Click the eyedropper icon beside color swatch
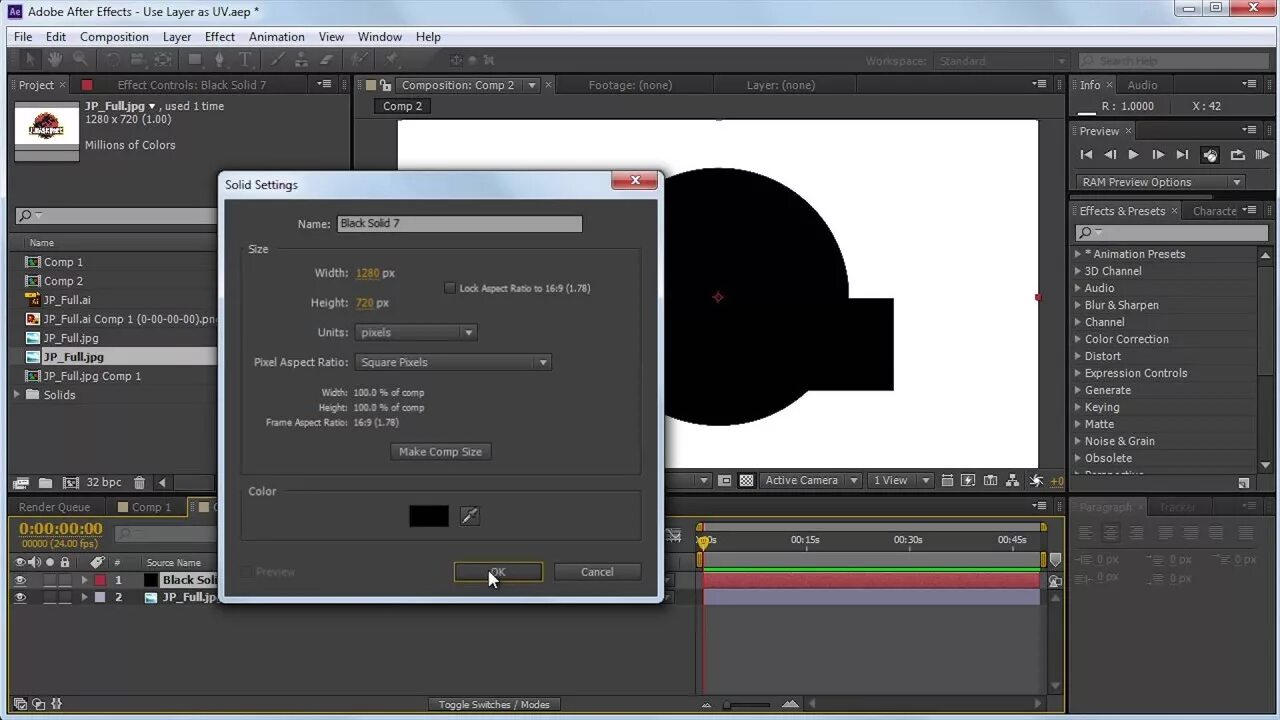1280x720 pixels. 470,516
